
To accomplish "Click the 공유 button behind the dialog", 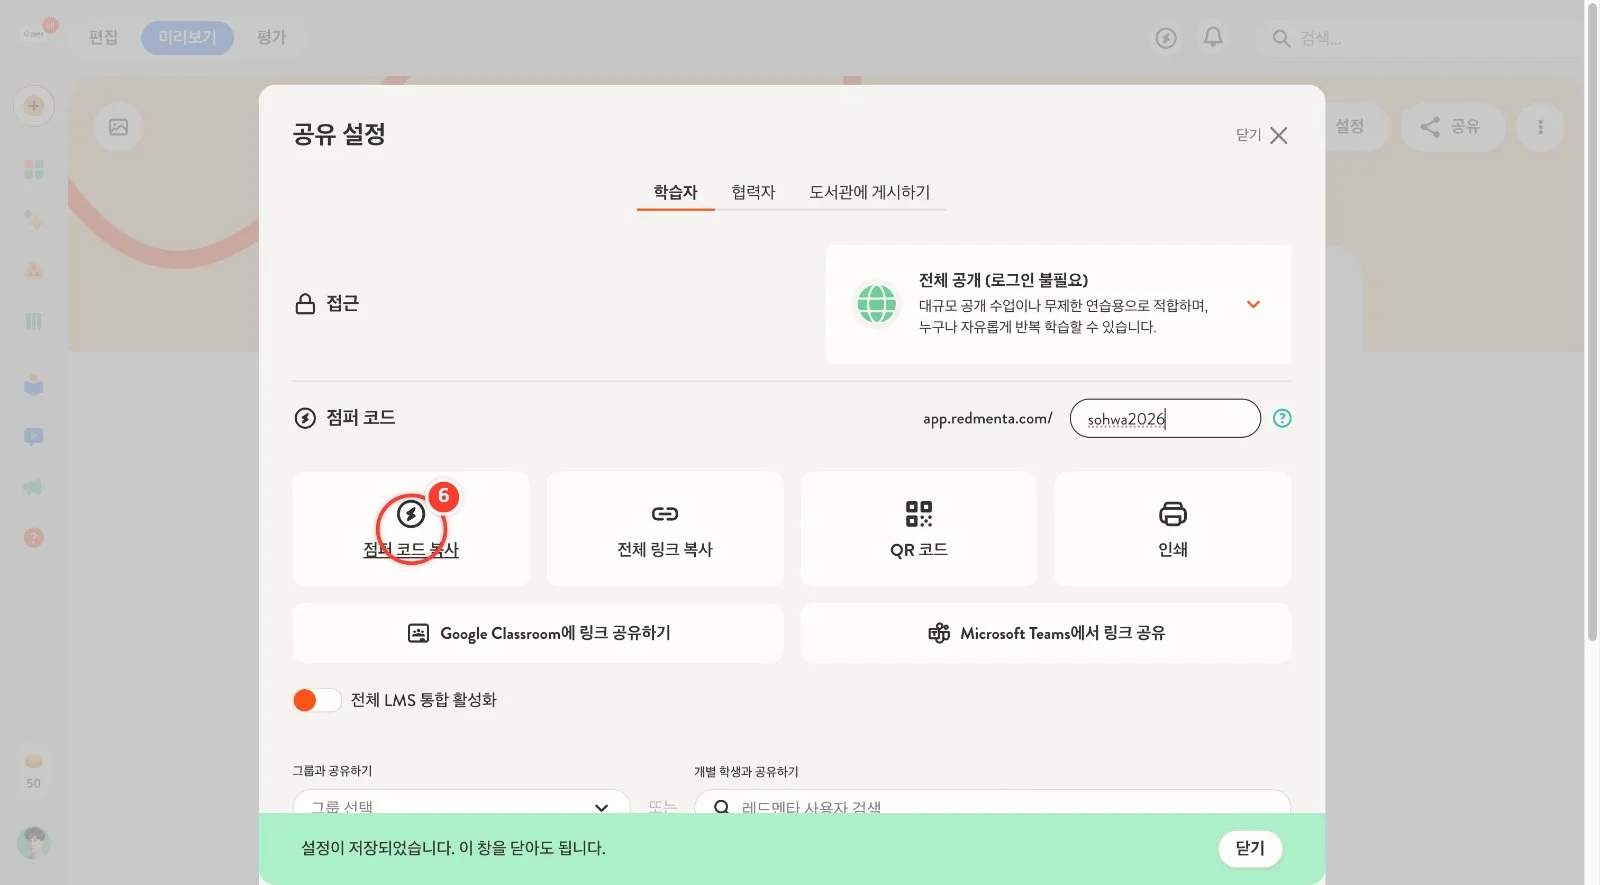I will coord(1452,127).
